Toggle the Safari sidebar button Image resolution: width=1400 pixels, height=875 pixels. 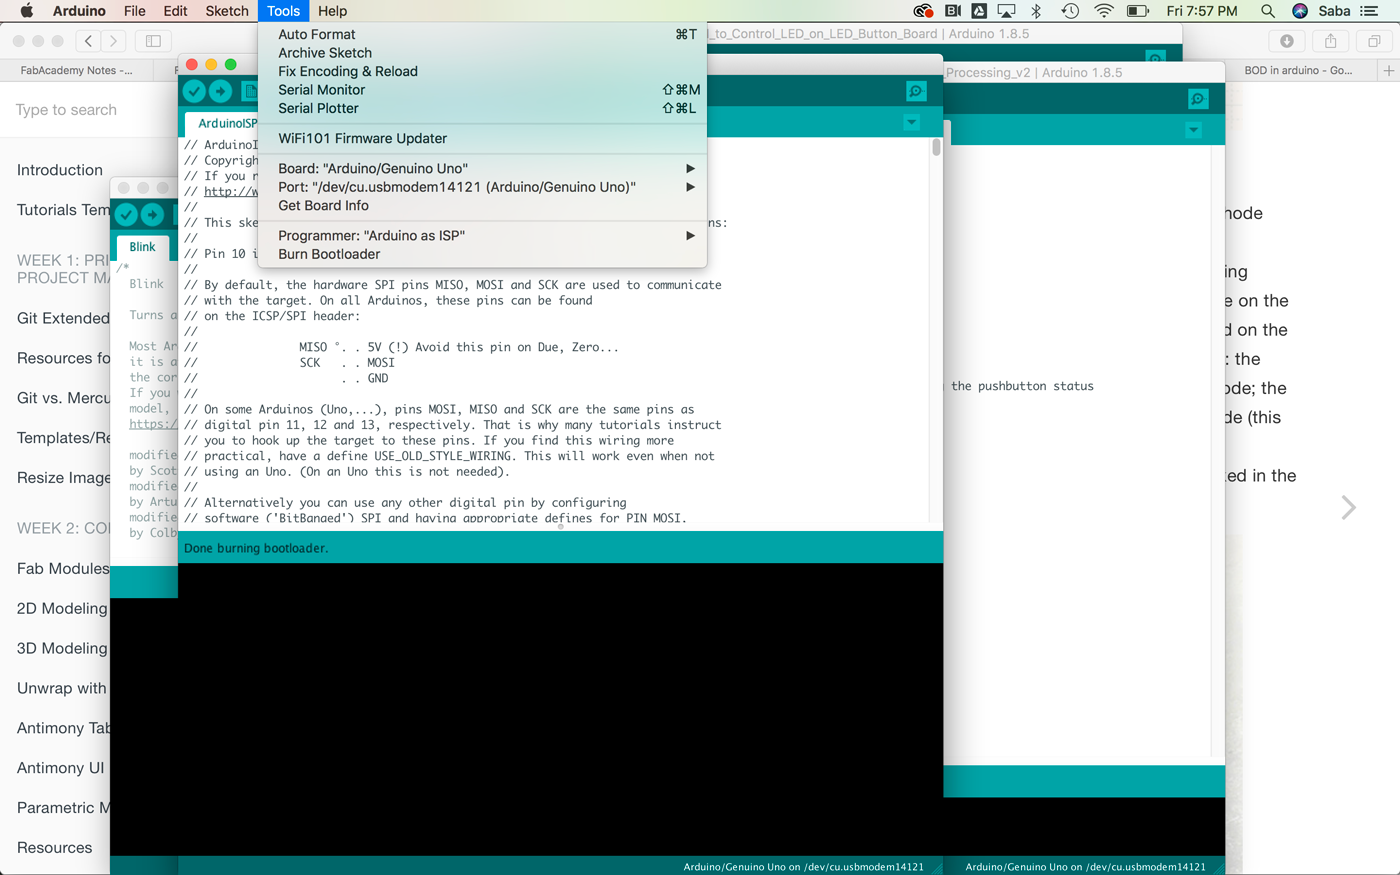(x=153, y=41)
